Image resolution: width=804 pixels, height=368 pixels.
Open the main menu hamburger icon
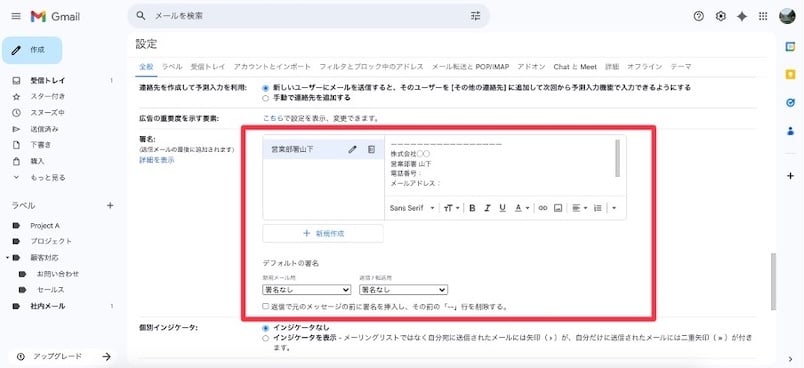(x=16, y=16)
